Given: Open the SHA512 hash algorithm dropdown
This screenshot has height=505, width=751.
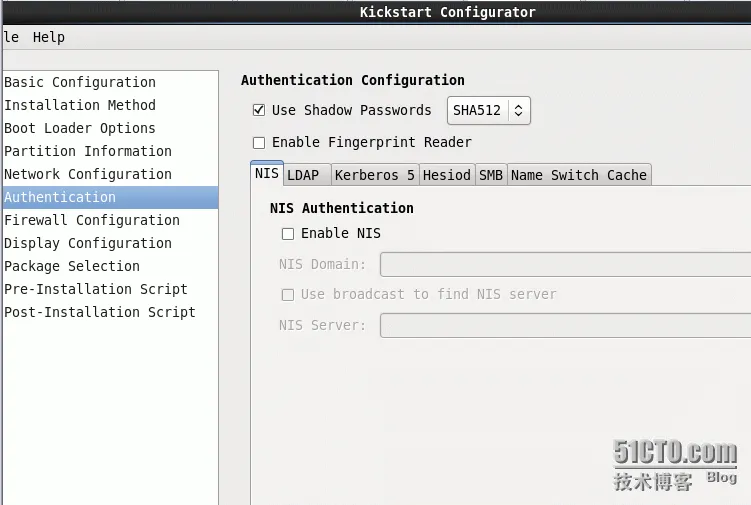Looking at the screenshot, I should coord(488,110).
